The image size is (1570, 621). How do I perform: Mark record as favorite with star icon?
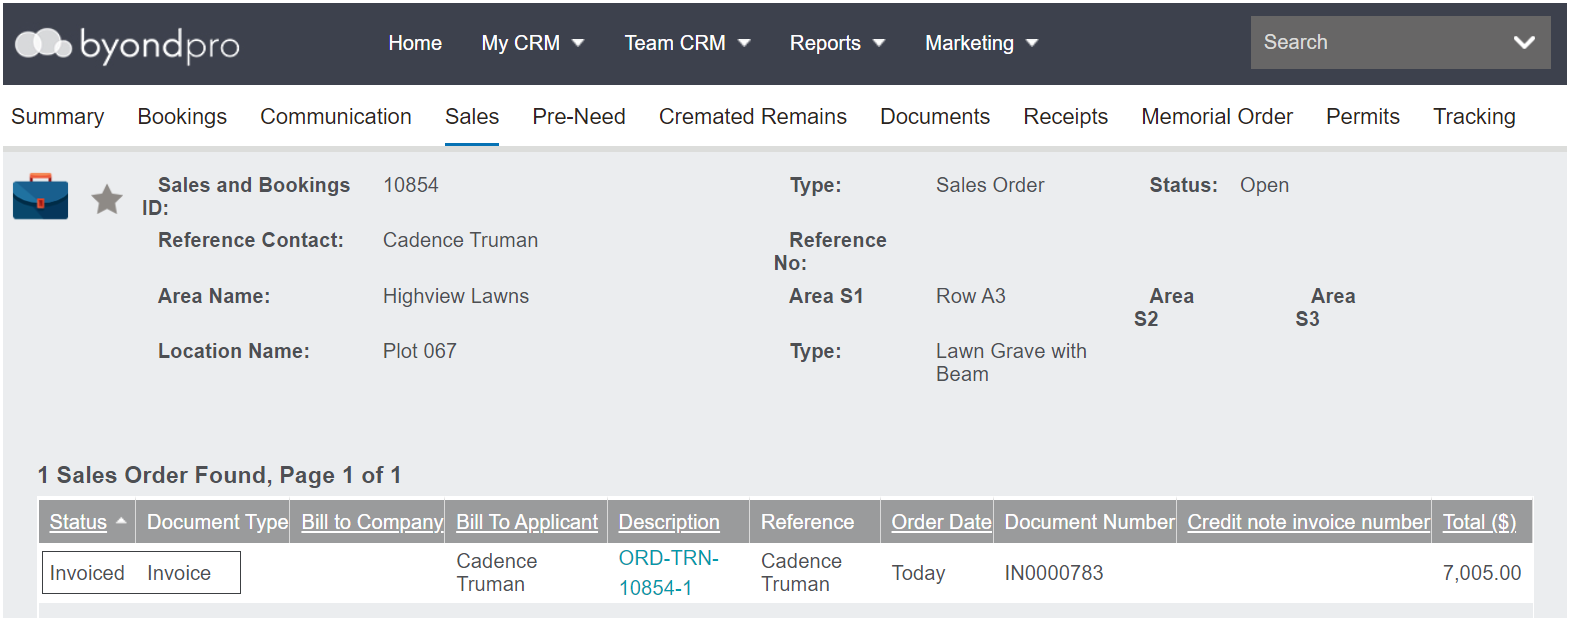tap(107, 200)
